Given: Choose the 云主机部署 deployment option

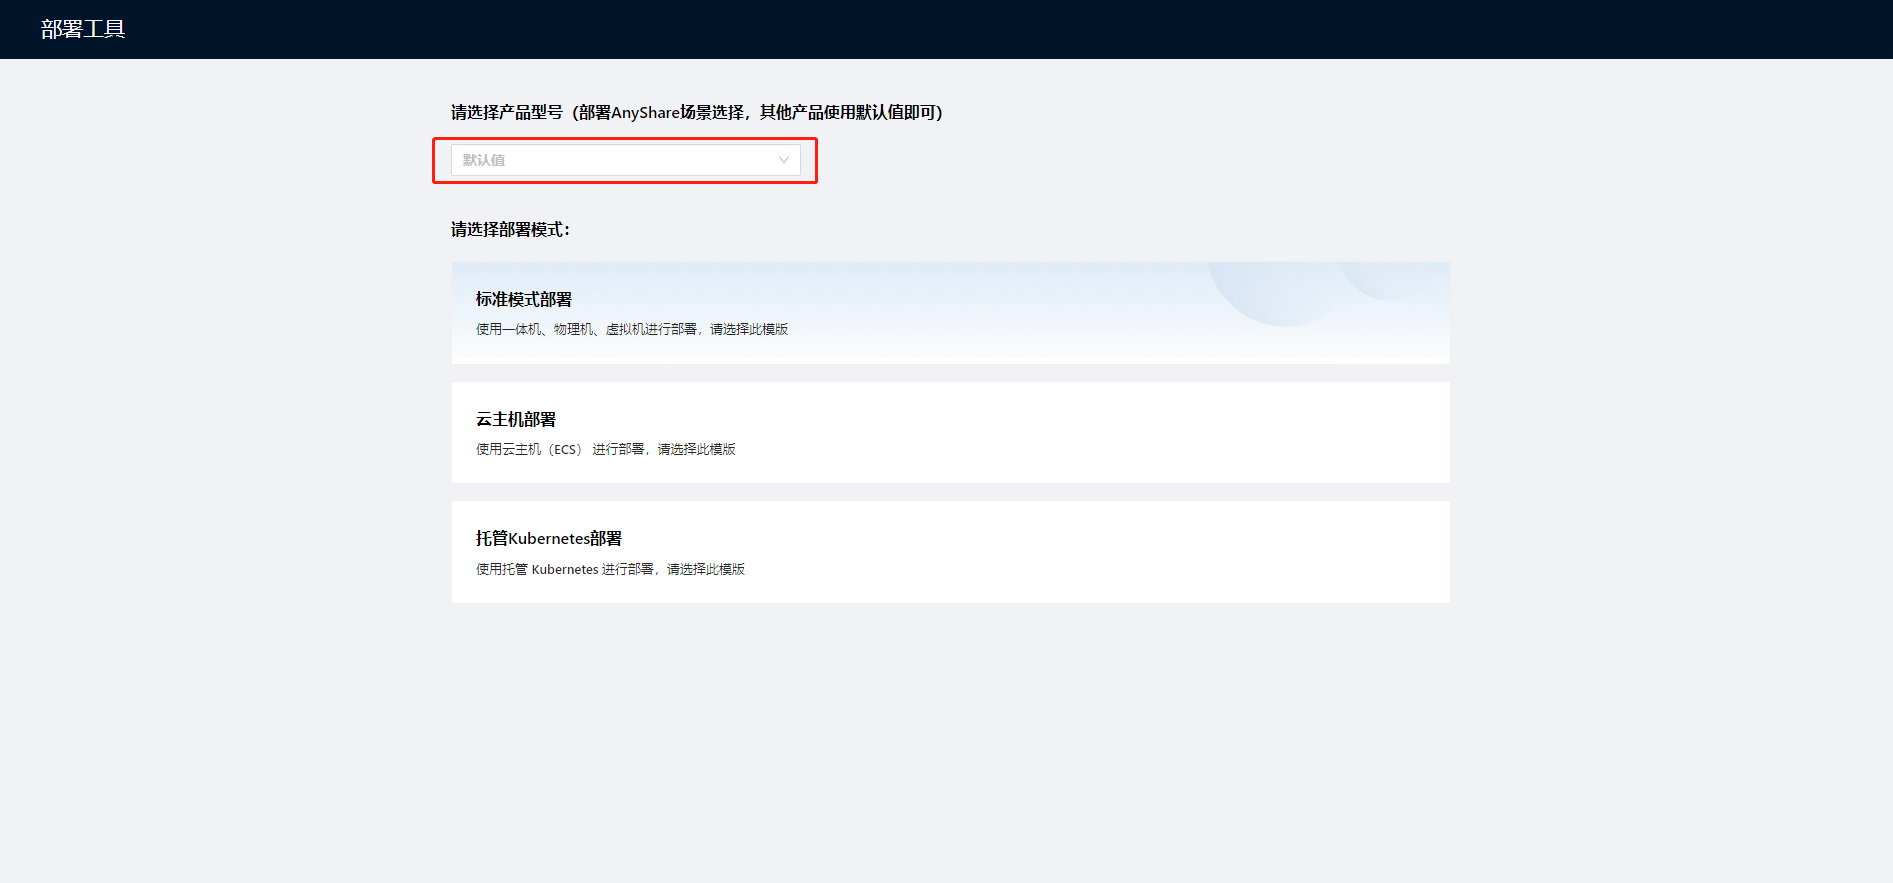Looking at the screenshot, I should [950, 432].
